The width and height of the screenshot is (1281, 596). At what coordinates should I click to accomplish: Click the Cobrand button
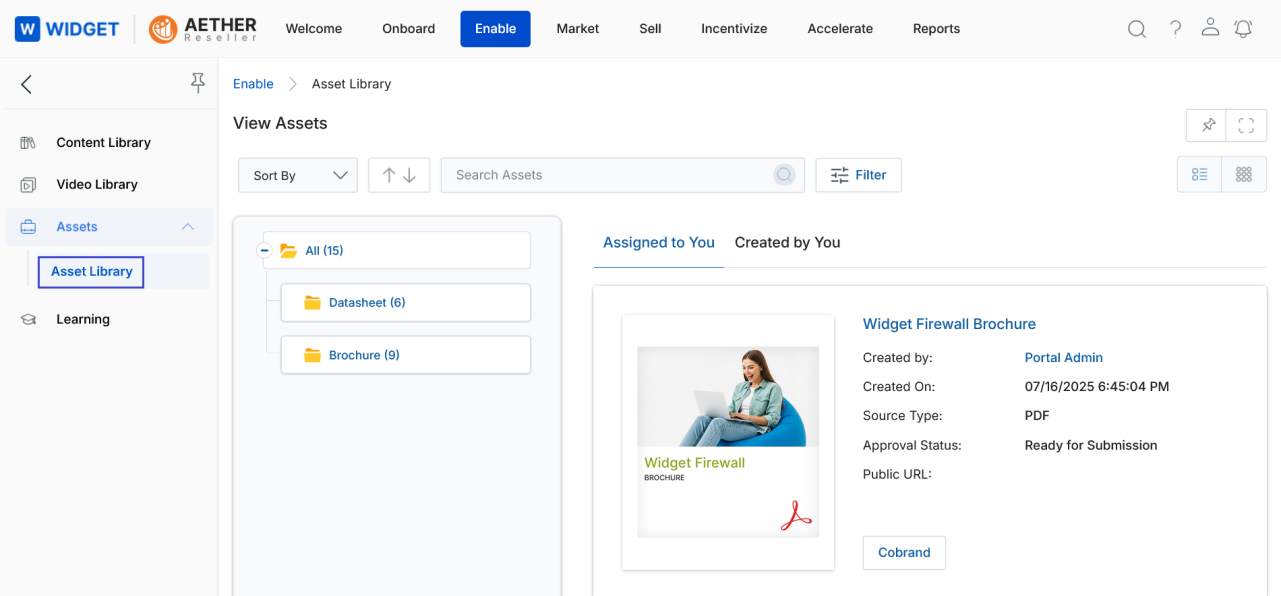(x=904, y=553)
